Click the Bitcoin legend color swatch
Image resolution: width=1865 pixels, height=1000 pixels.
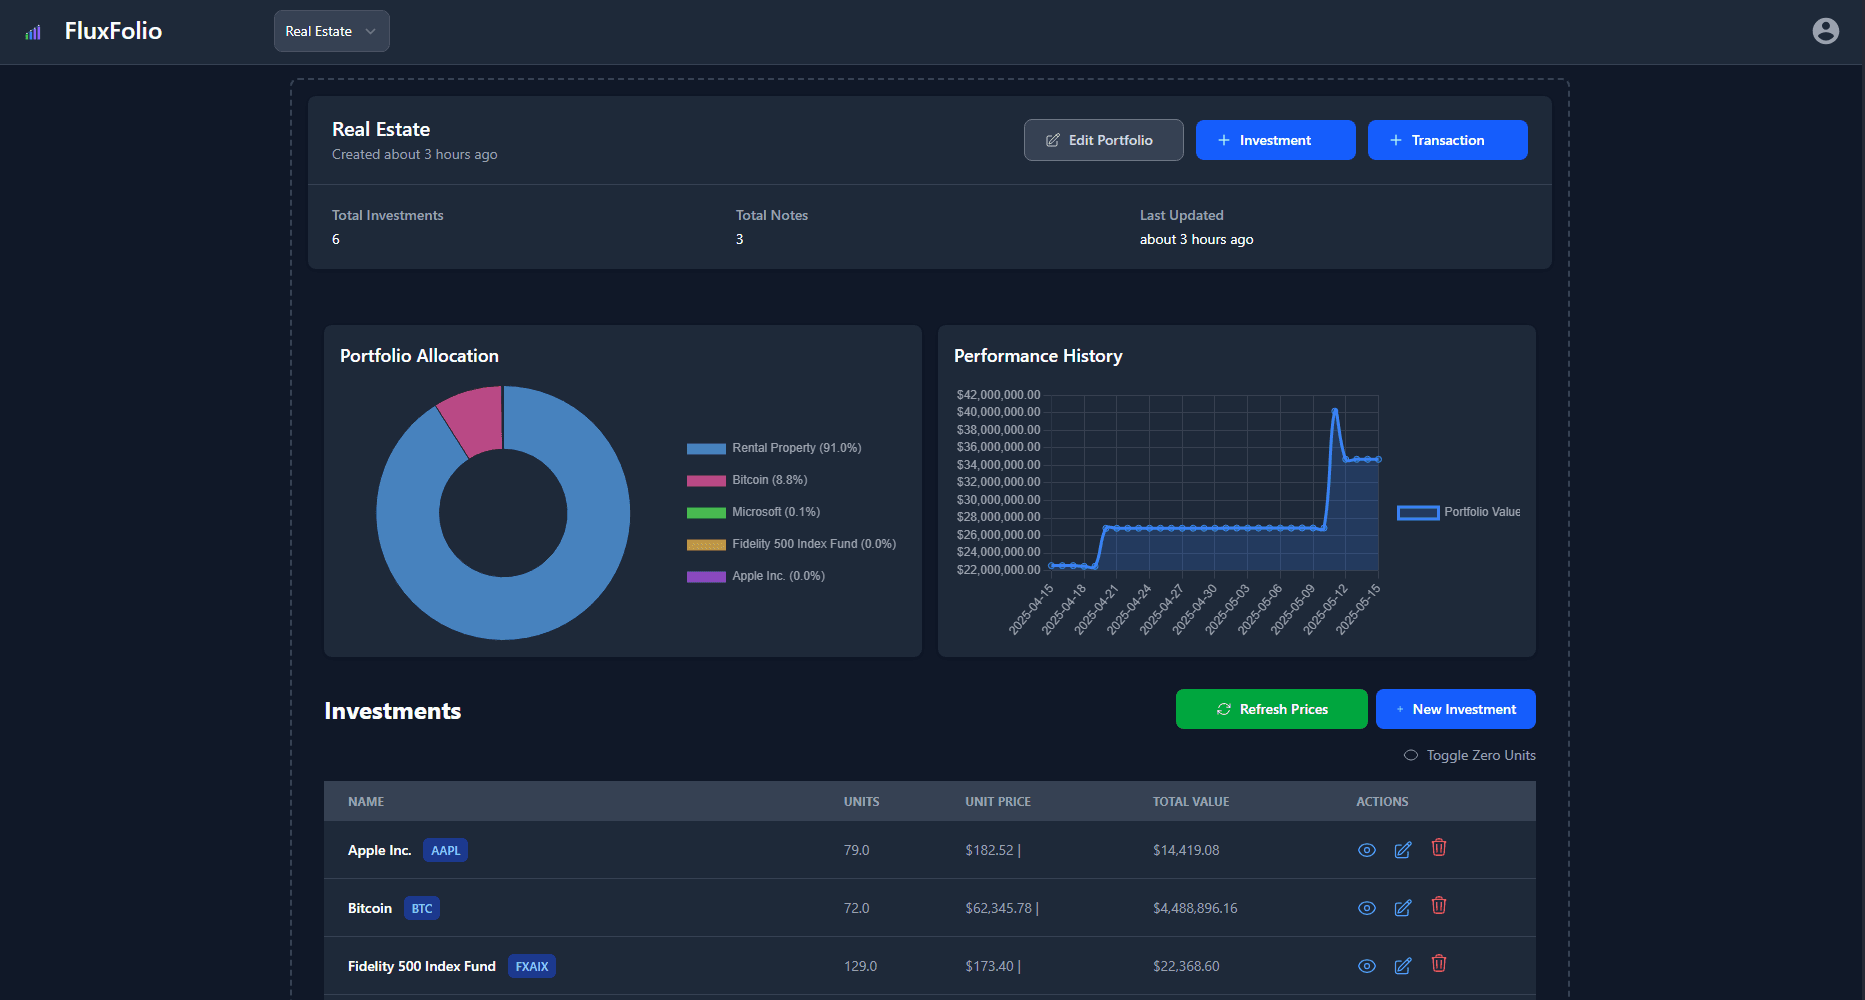706,480
